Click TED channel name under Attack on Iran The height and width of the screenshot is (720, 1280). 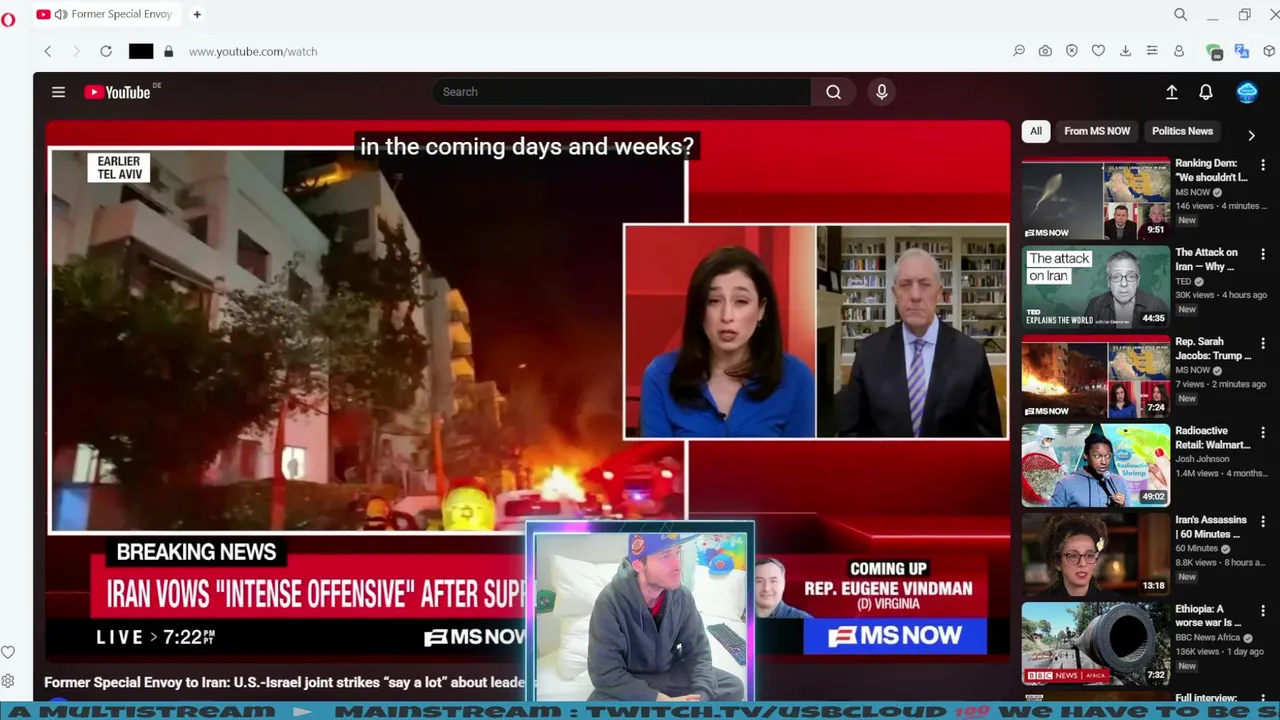[1184, 281]
